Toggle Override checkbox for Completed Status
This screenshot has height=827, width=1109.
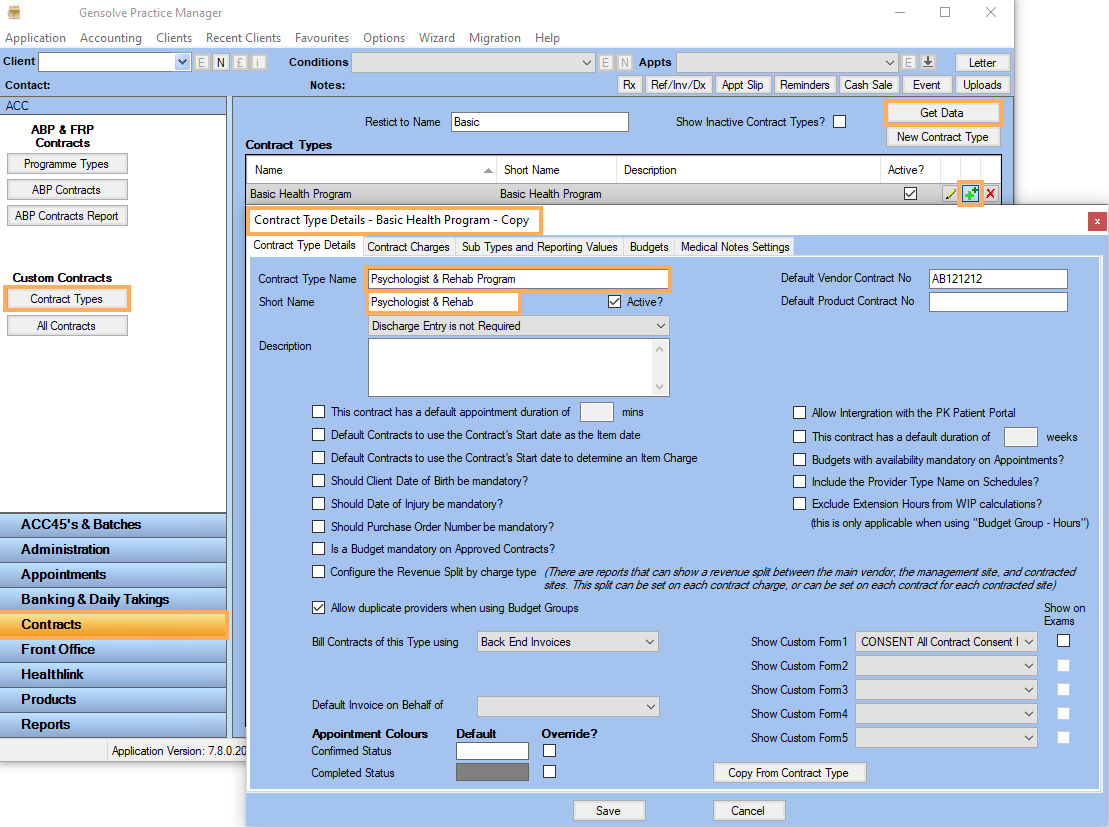coord(550,772)
